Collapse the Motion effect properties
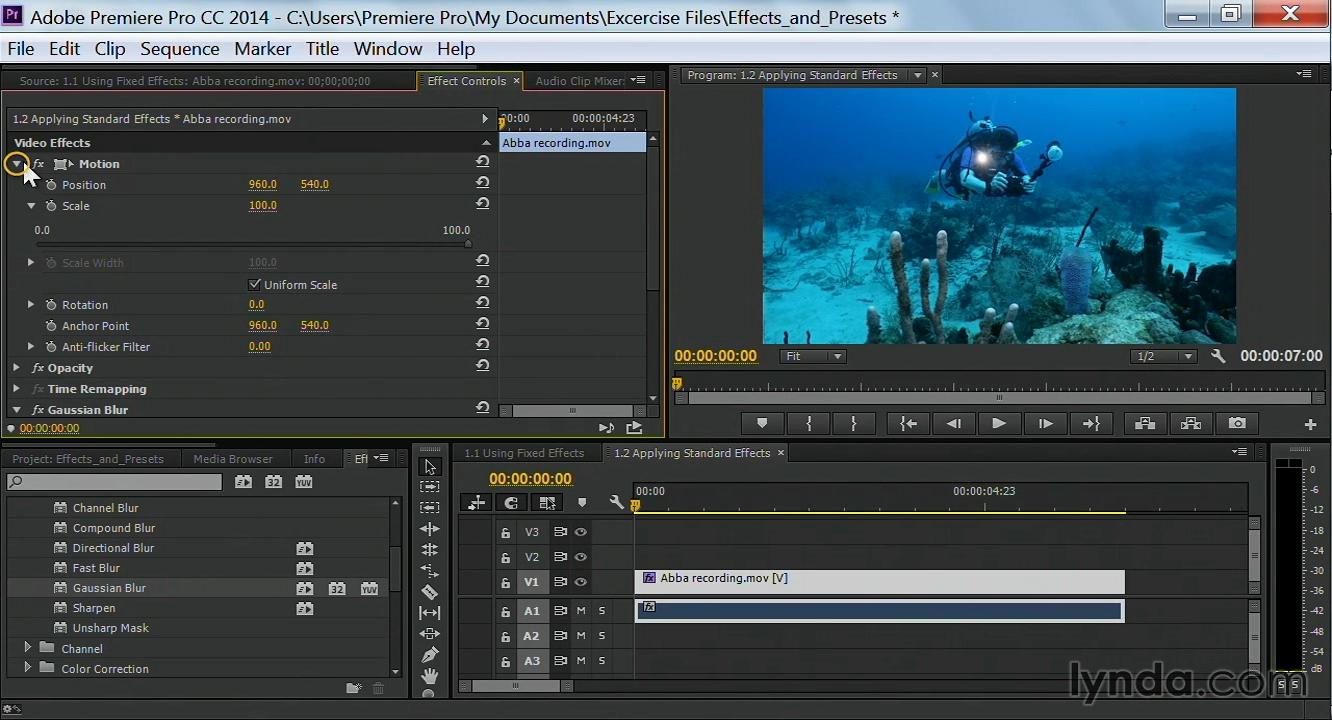 17,164
